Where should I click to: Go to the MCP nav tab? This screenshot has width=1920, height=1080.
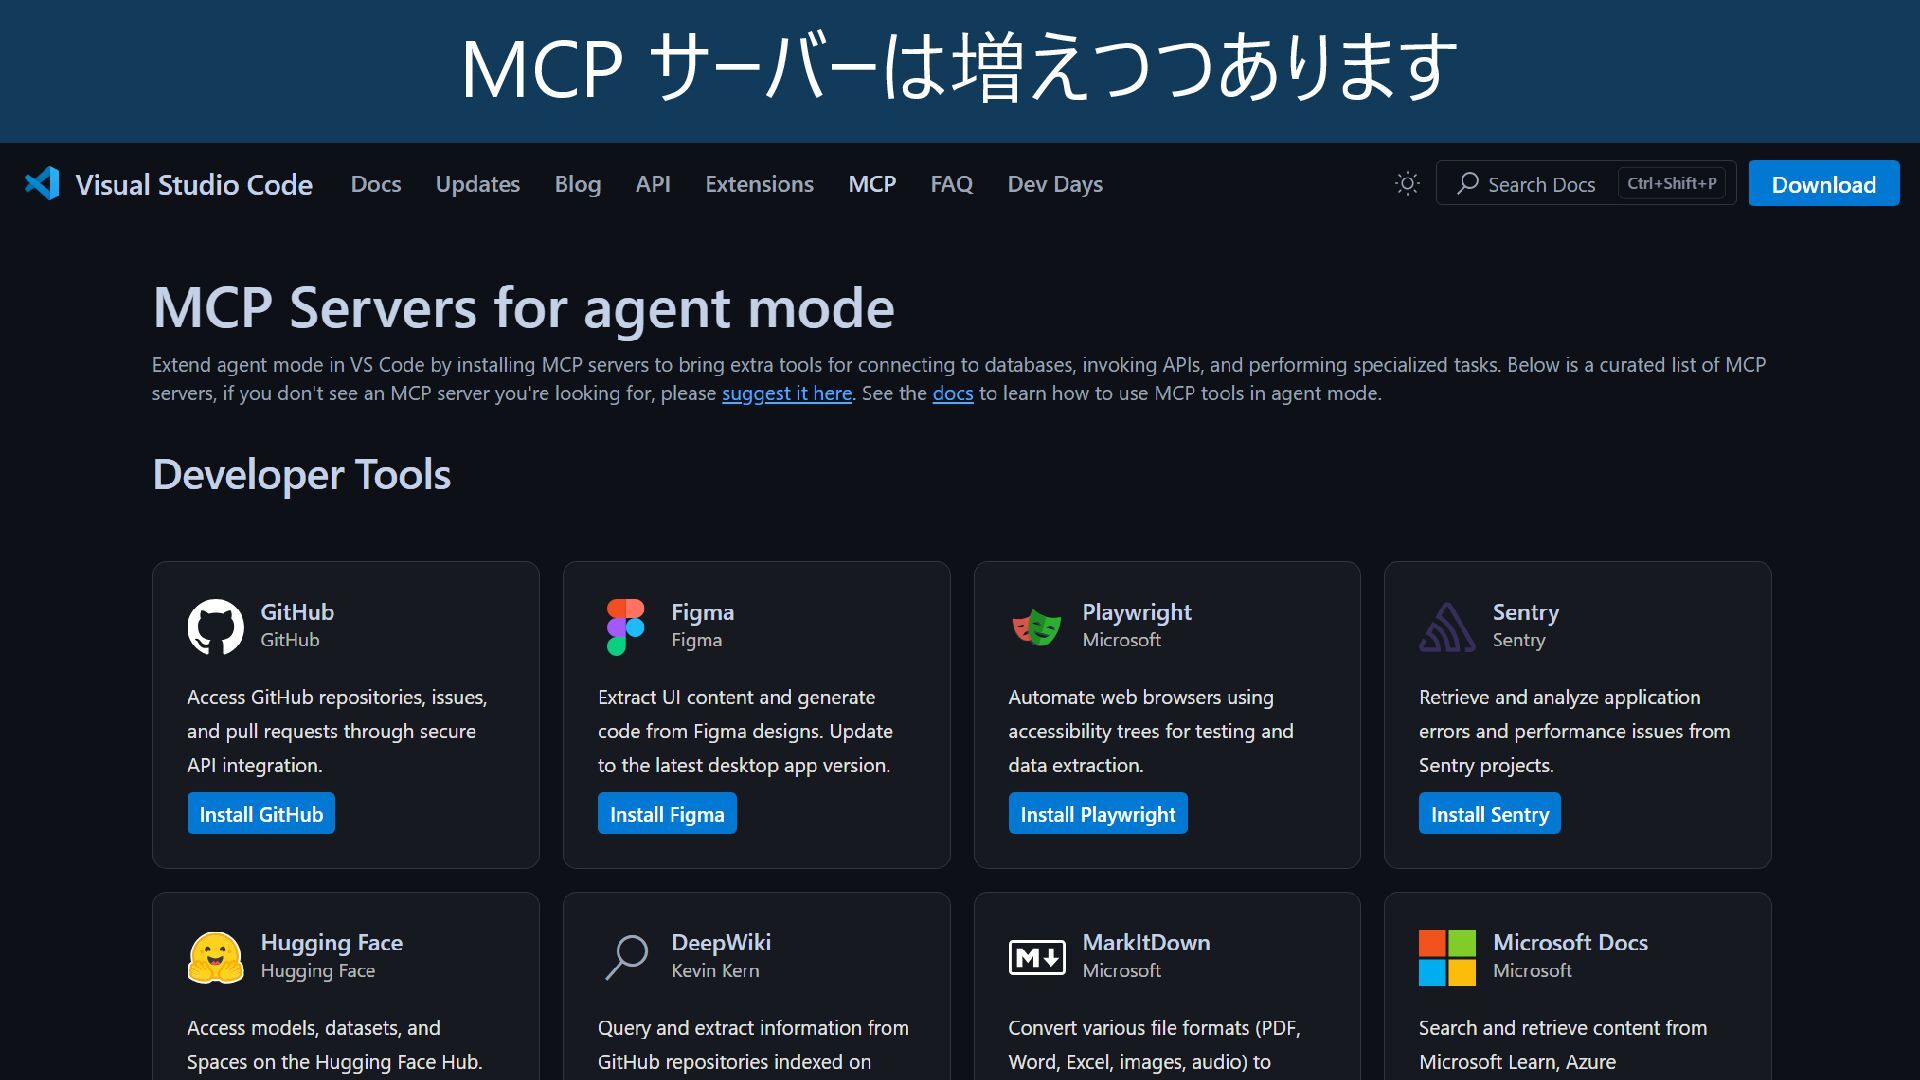[872, 184]
